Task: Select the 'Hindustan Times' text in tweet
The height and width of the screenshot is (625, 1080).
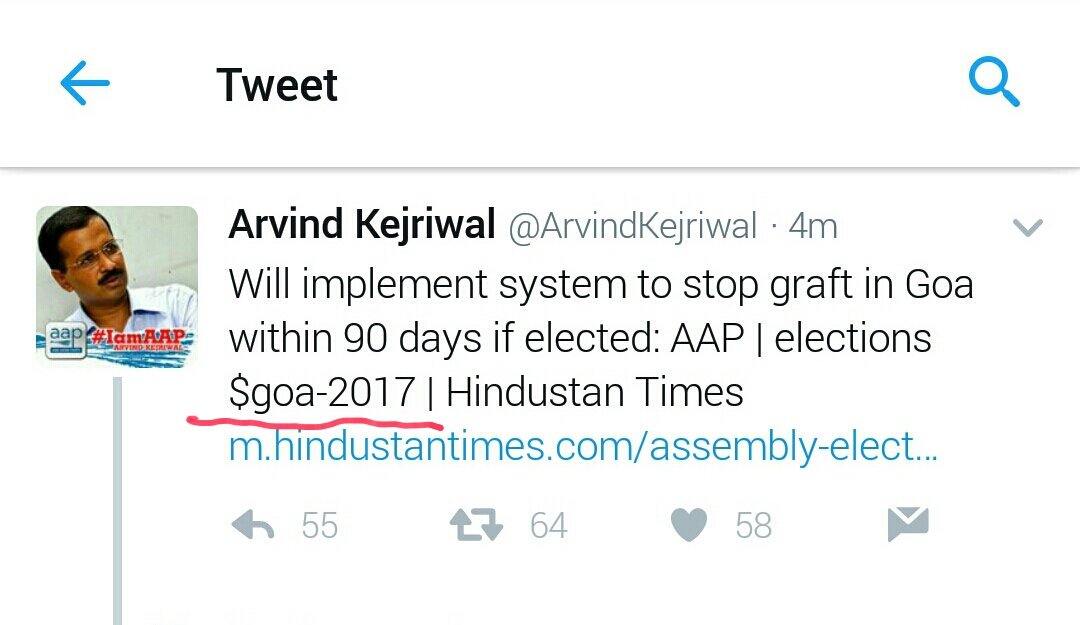Action: (x=594, y=392)
